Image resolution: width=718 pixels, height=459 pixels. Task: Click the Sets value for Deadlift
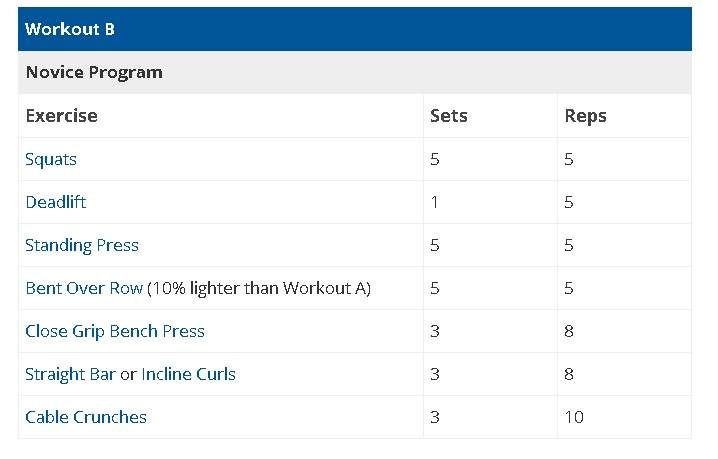click(x=435, y=202)
